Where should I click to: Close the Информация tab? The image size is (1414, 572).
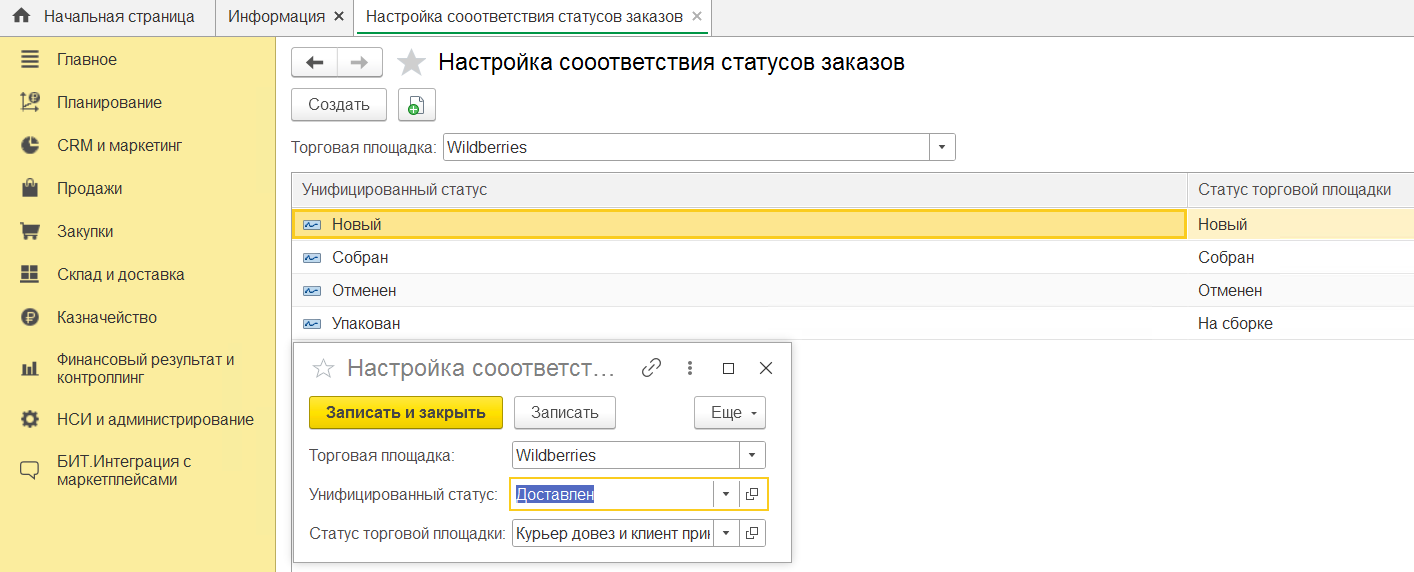(x=339, y=17)
